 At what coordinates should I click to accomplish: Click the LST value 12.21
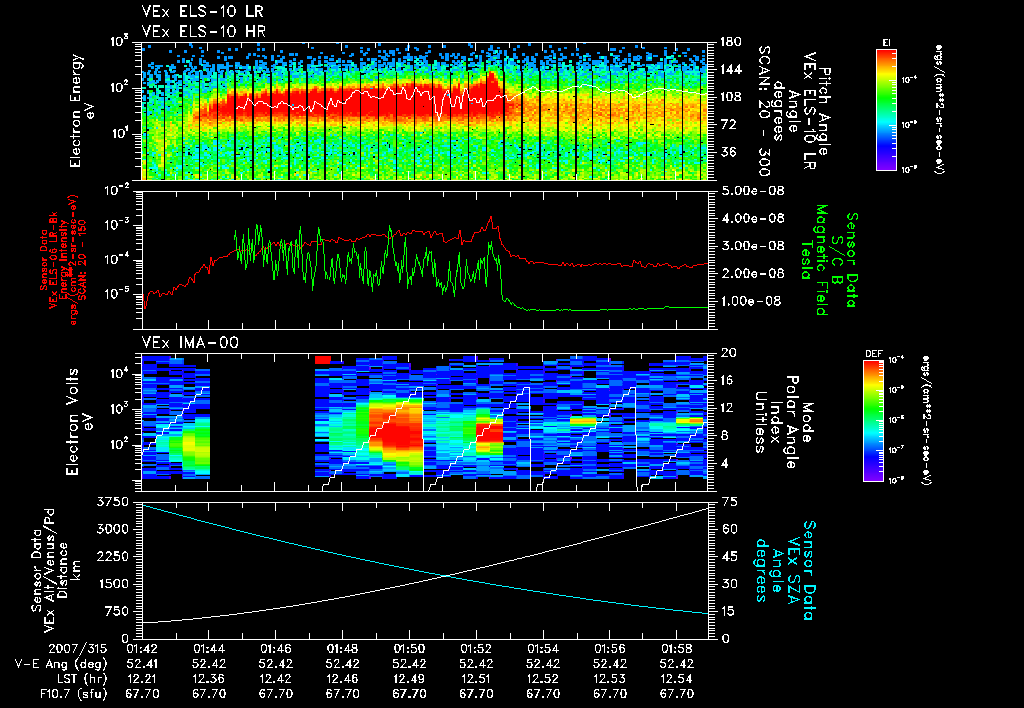pyautogui.click(x=142, y=679)
